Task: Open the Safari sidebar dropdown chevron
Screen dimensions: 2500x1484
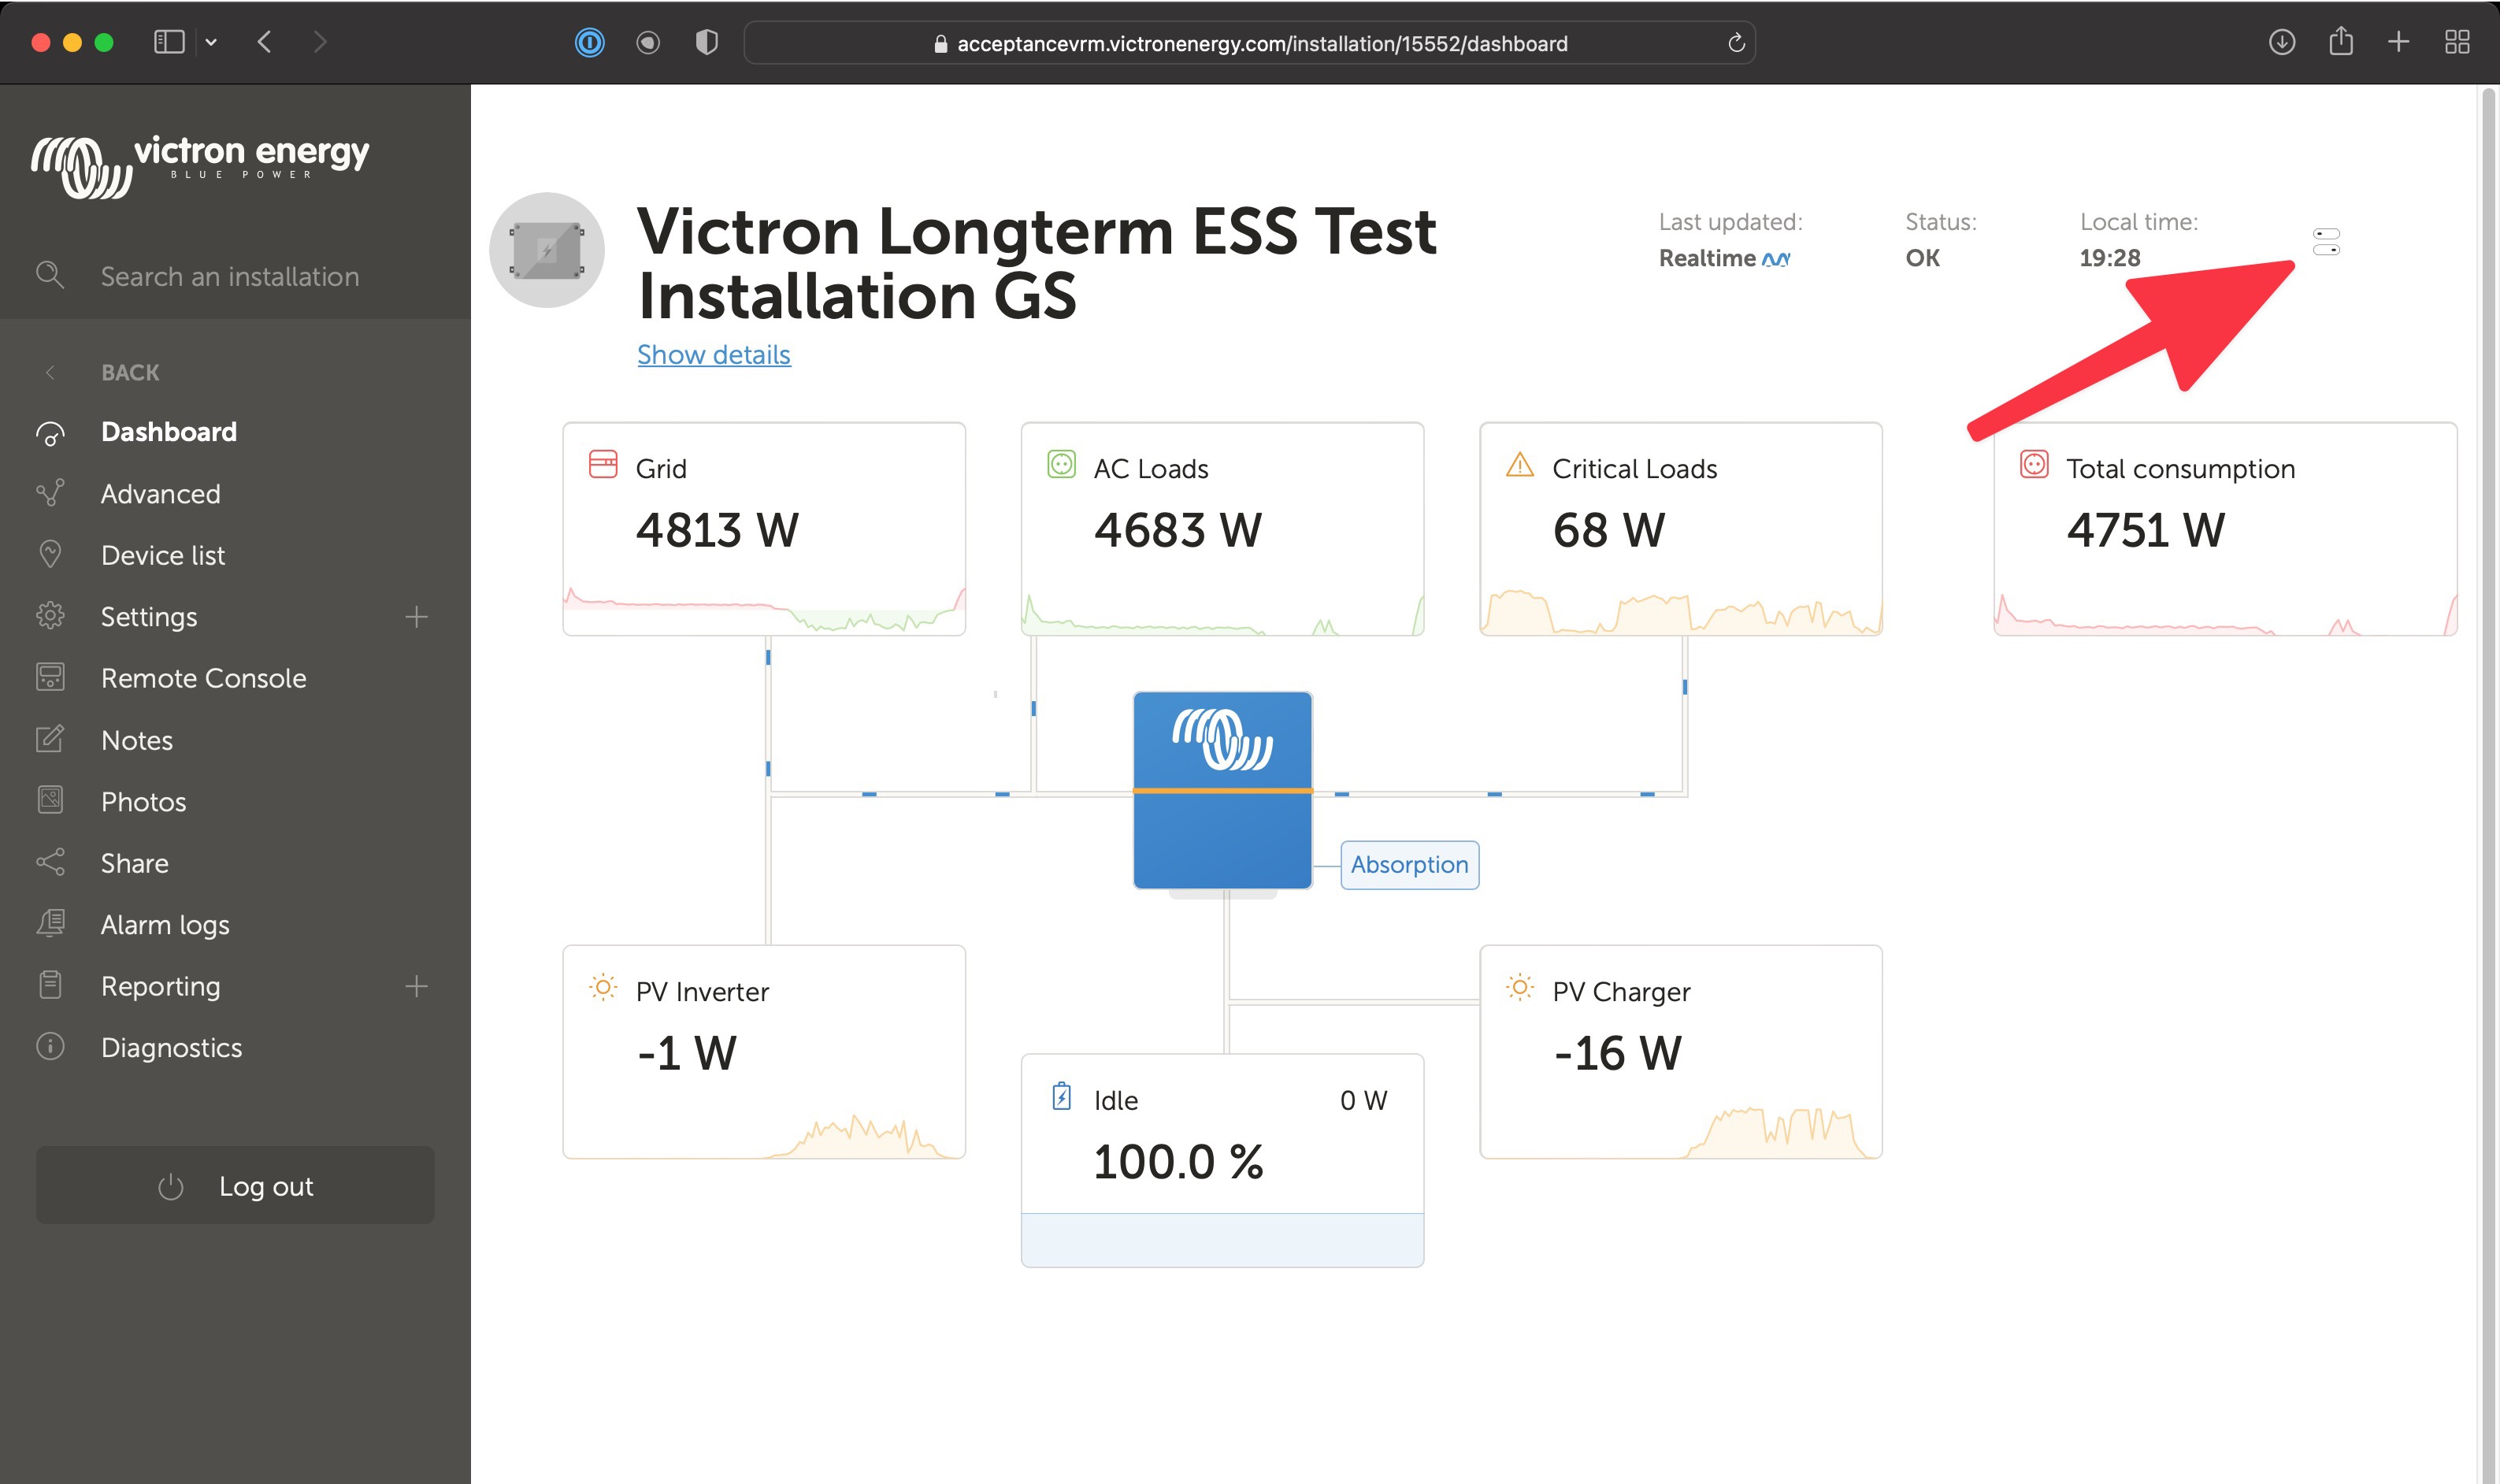Action: (x=211, y=42)
